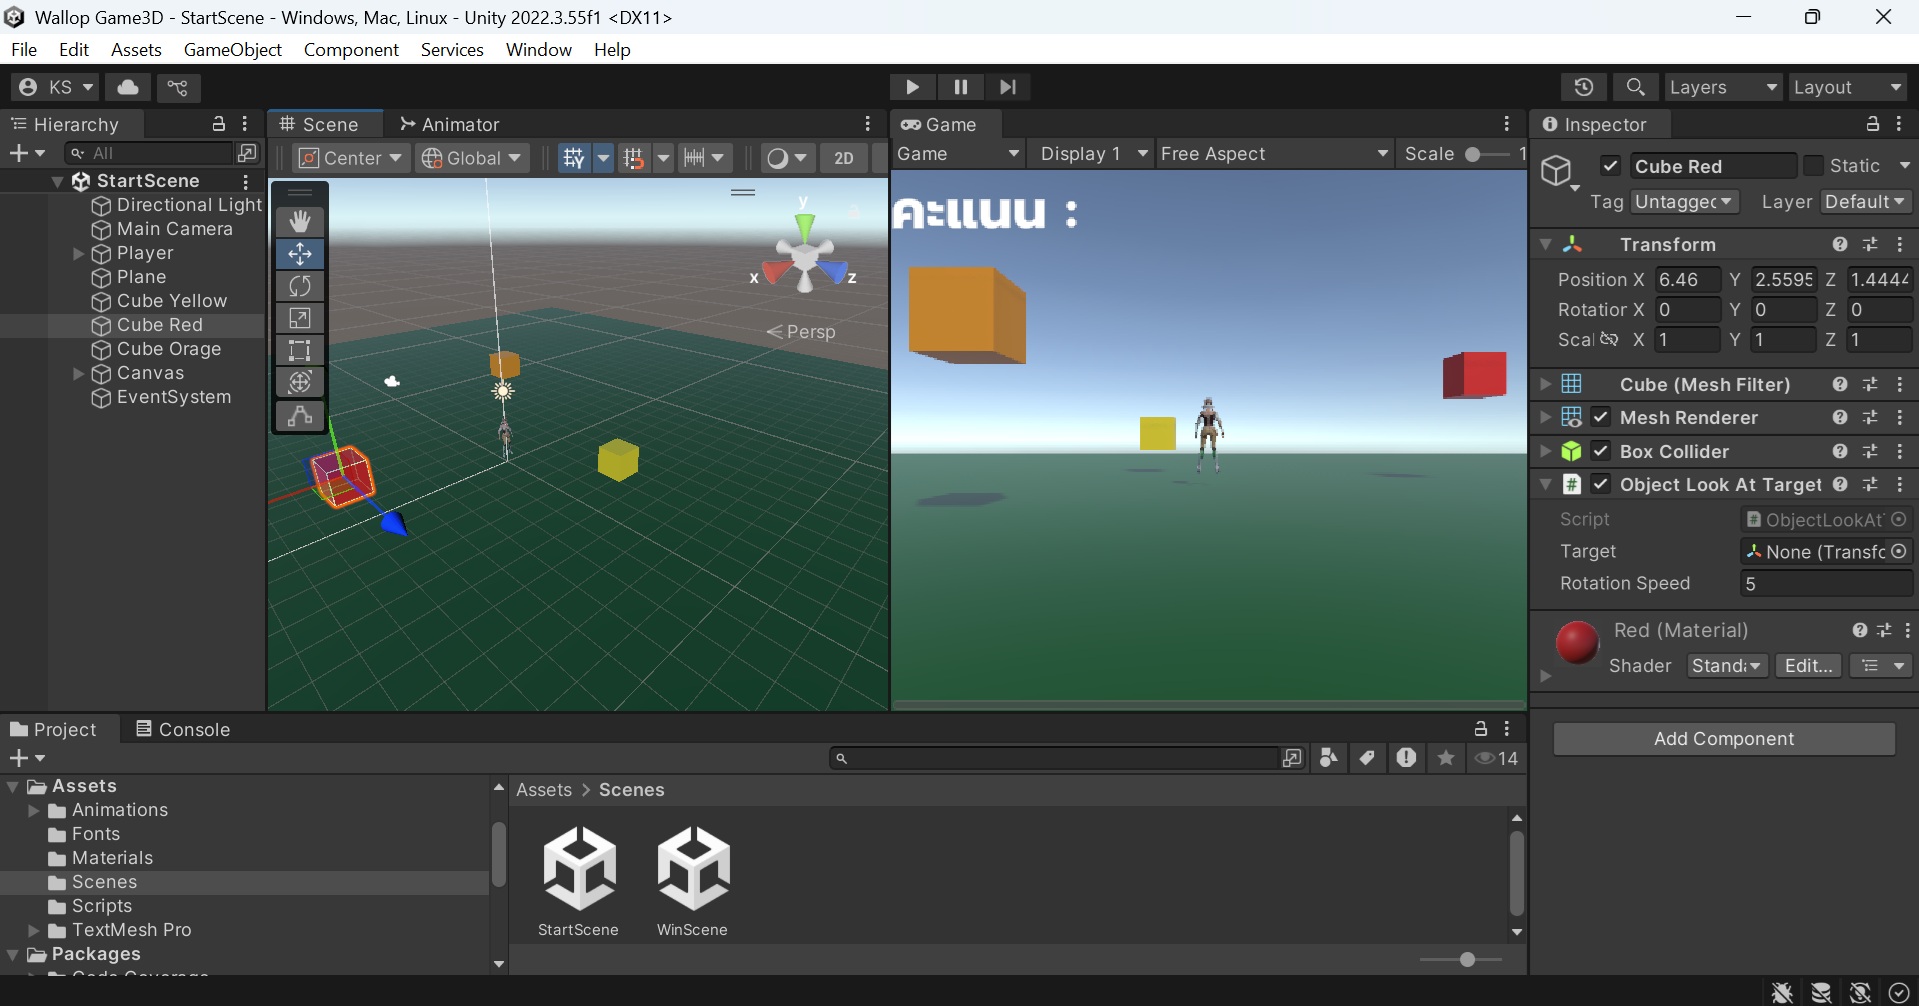
Task: Disable the Mesh Renderer component
Action: 1602,417
